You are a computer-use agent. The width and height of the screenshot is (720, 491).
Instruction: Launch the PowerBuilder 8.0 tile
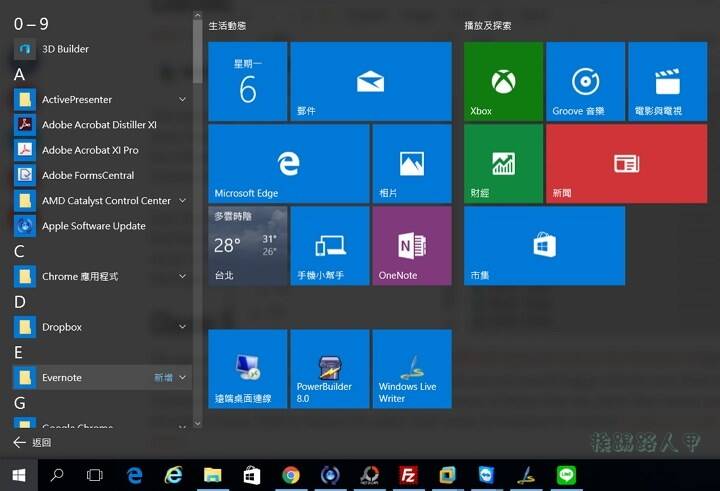point(330,369)
